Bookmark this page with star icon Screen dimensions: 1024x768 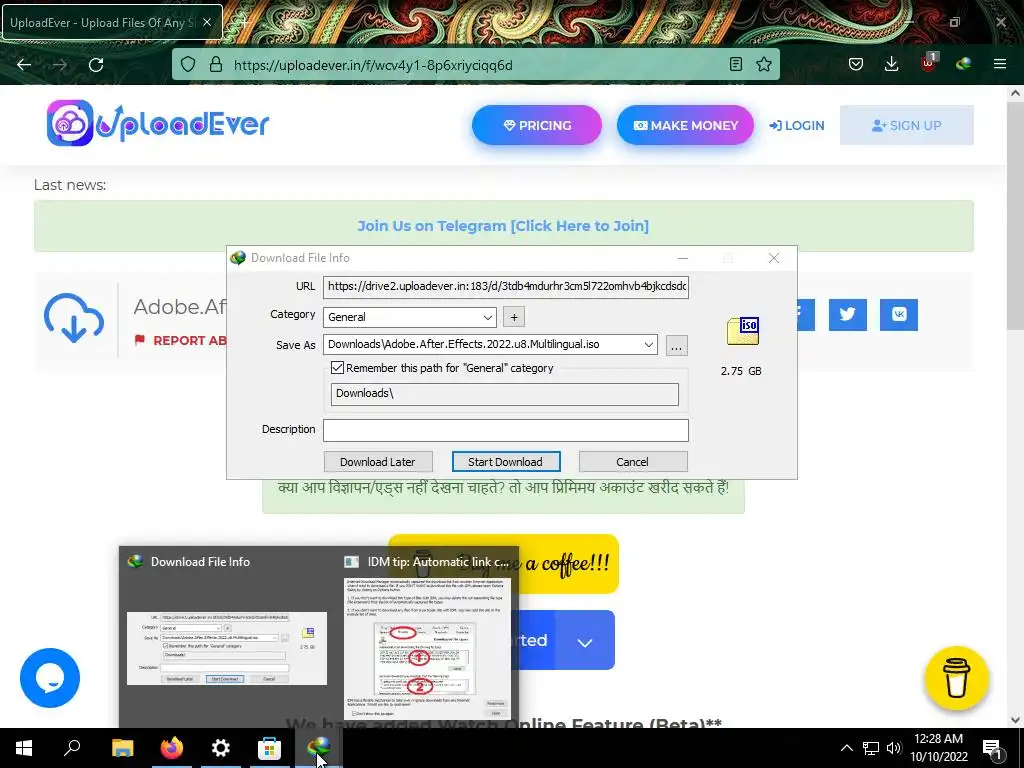764,65
